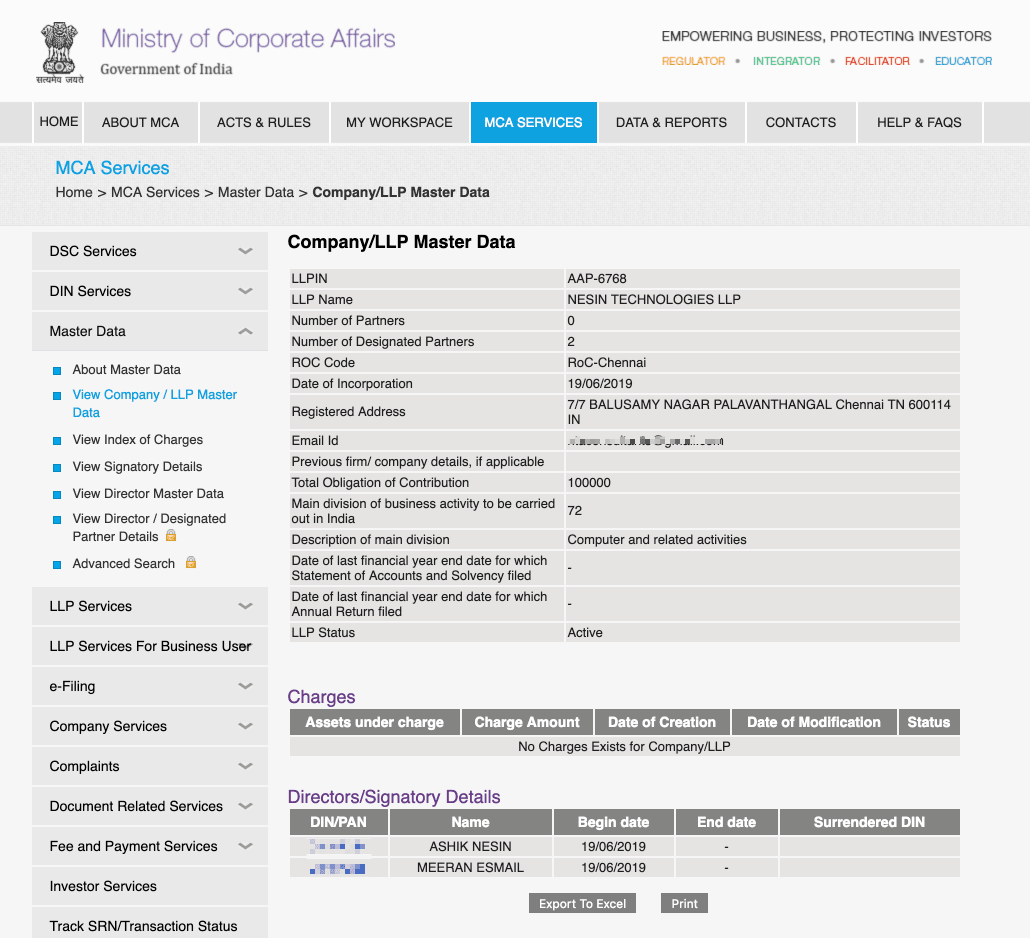1030x938 pixels.
Task: Open View Signatory Details link
Action: click(137, 466)
